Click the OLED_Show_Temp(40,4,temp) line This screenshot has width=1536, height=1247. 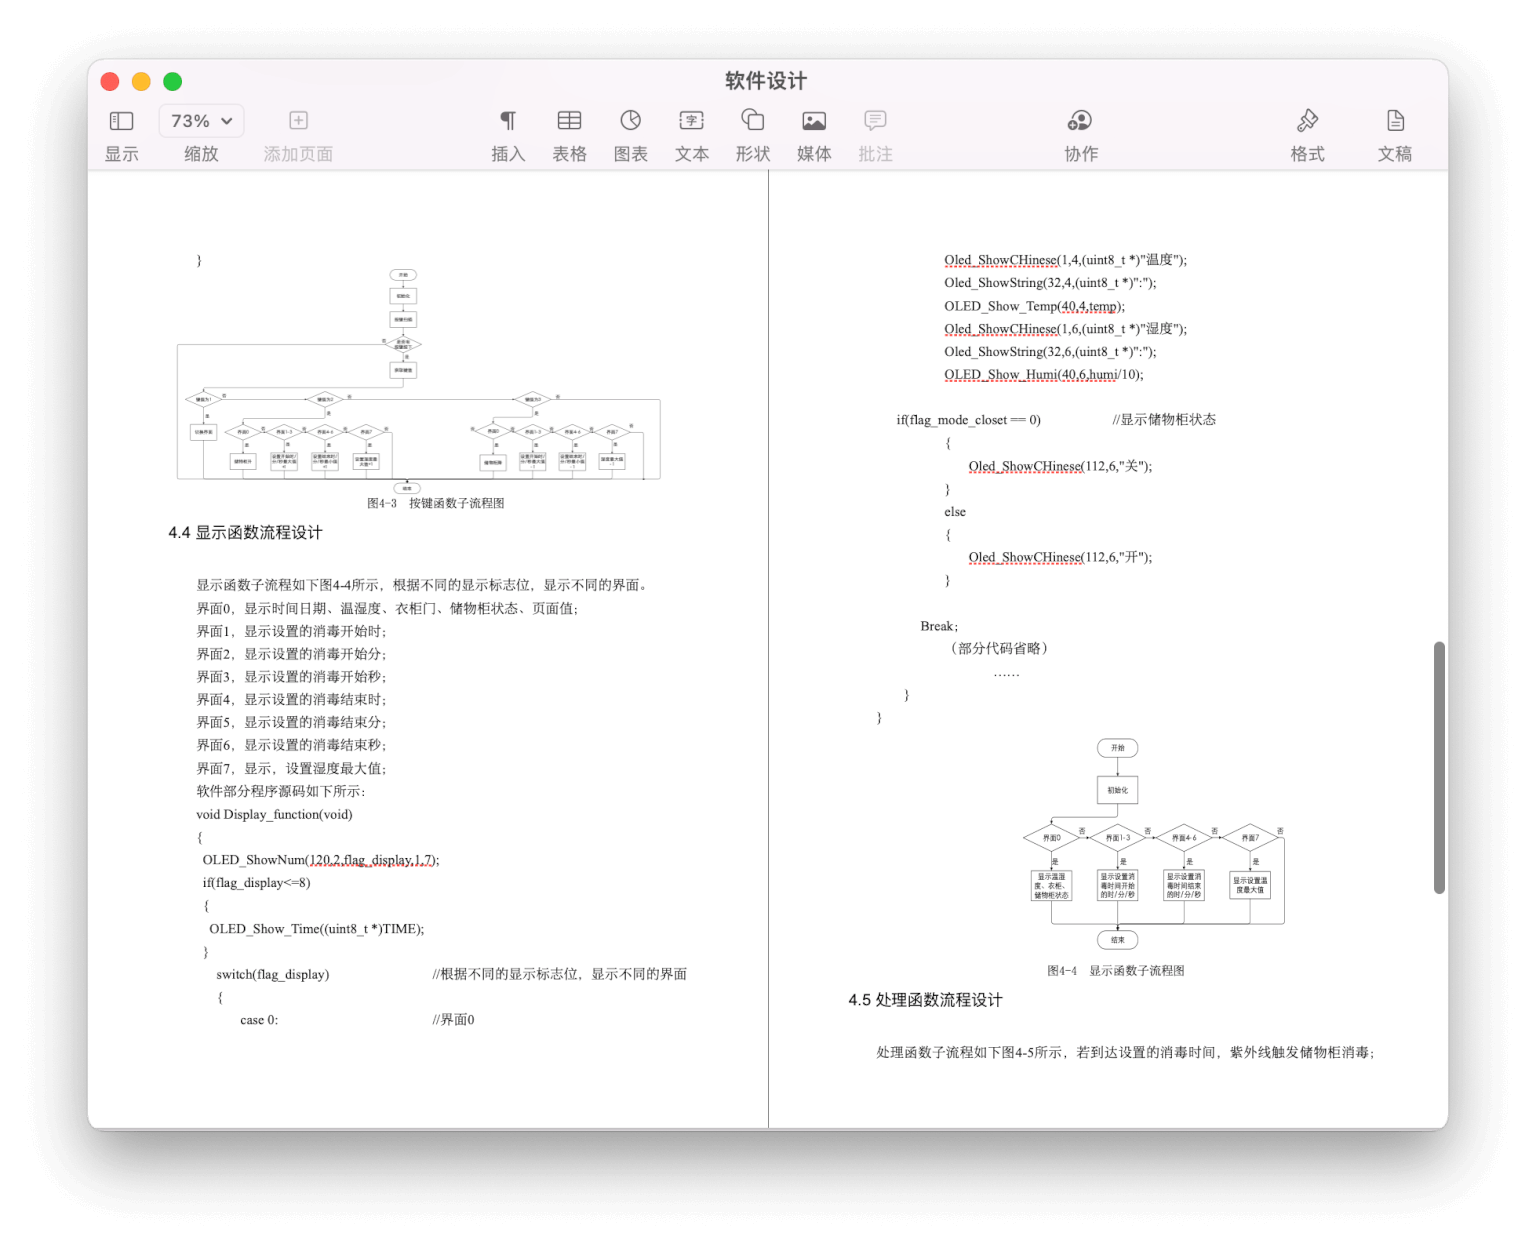pyautogui.click(x=1034, y=307)
